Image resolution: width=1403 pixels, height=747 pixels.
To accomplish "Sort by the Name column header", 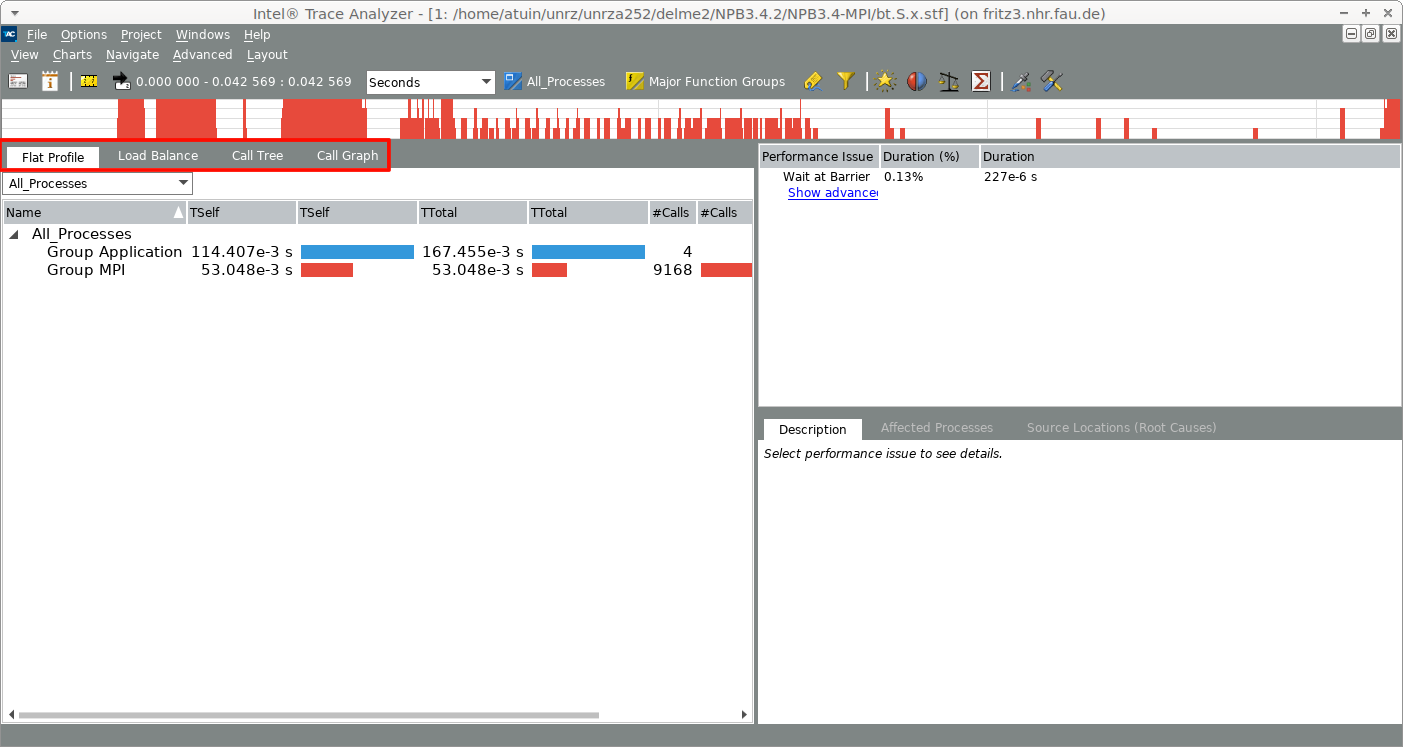I will point(95,212).
